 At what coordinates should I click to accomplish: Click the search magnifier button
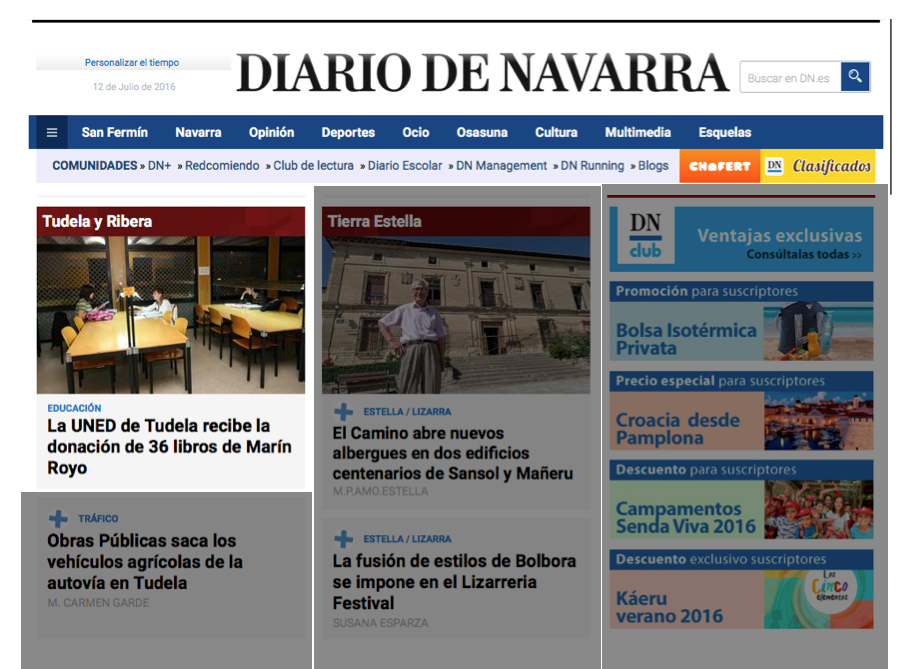855,76
